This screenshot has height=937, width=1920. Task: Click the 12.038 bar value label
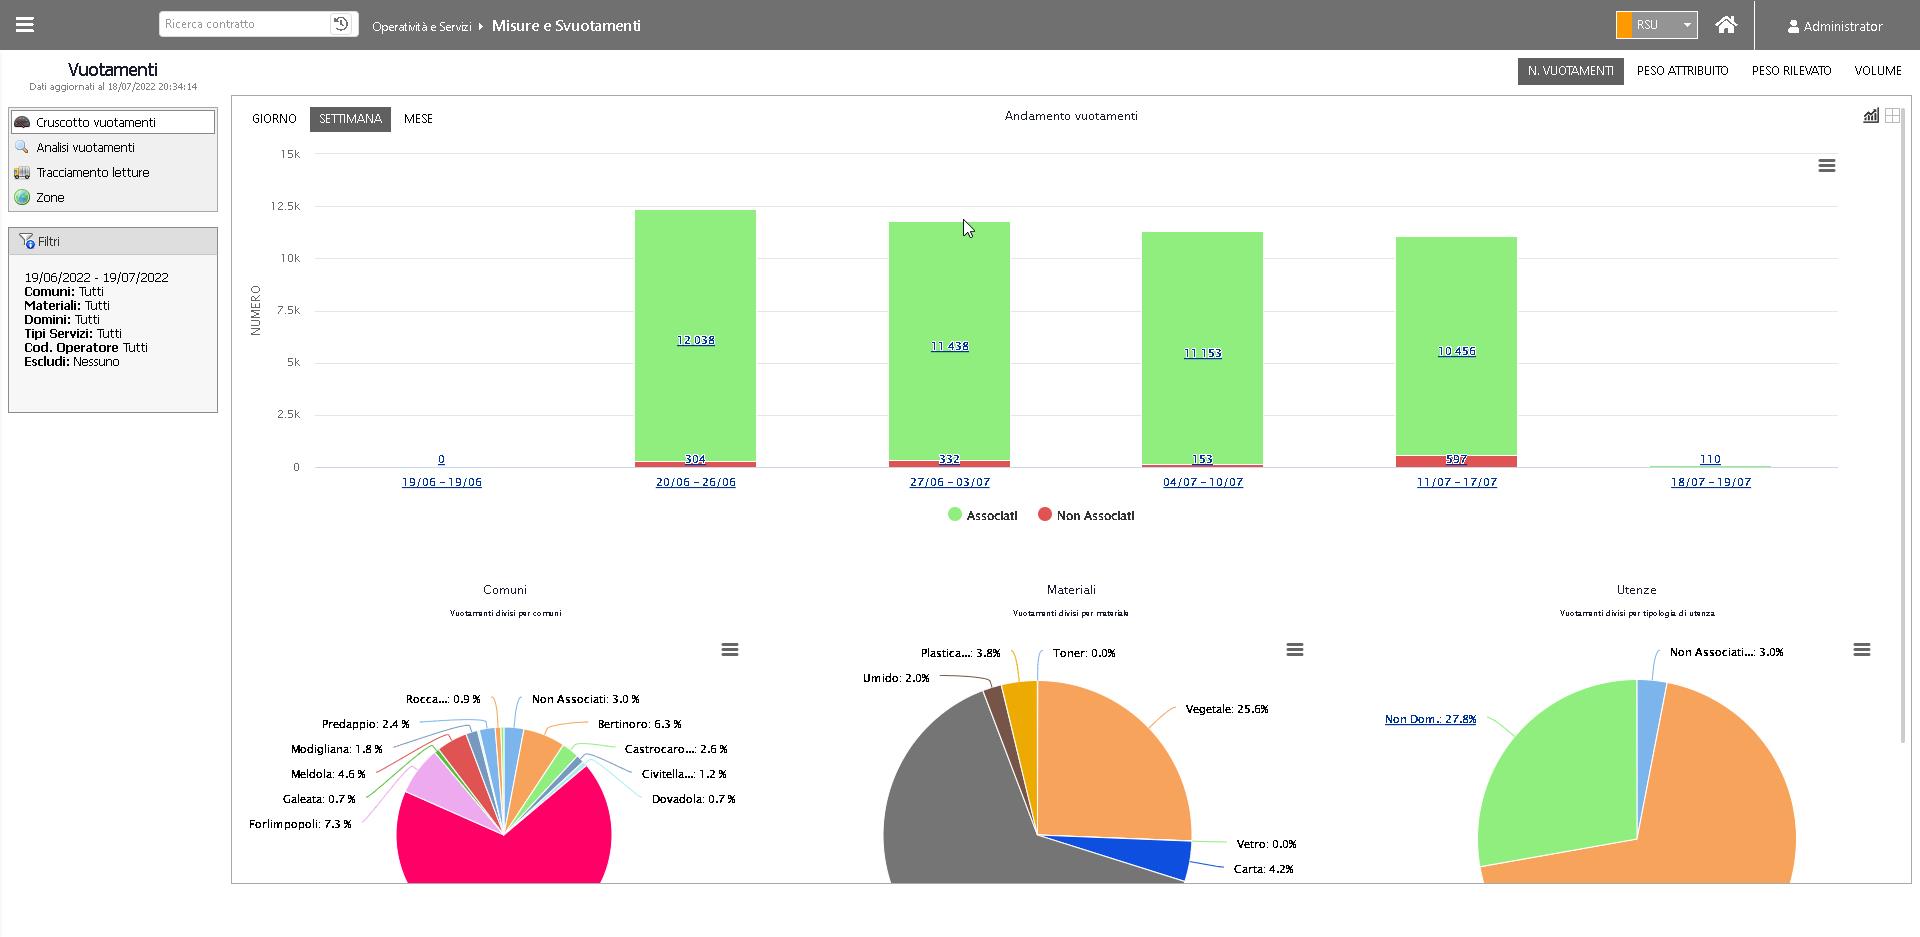click(x=695, y=340)
